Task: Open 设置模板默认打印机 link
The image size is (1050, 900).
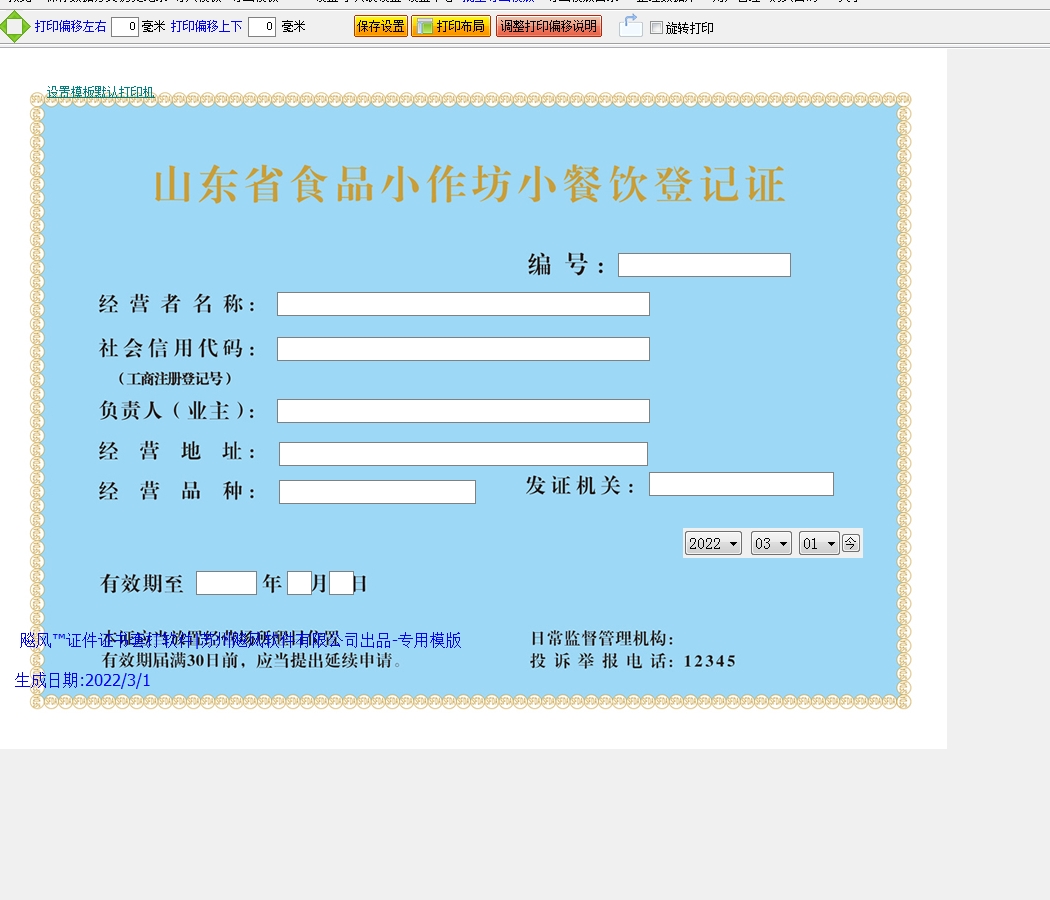Action: [x=100, y=92]
